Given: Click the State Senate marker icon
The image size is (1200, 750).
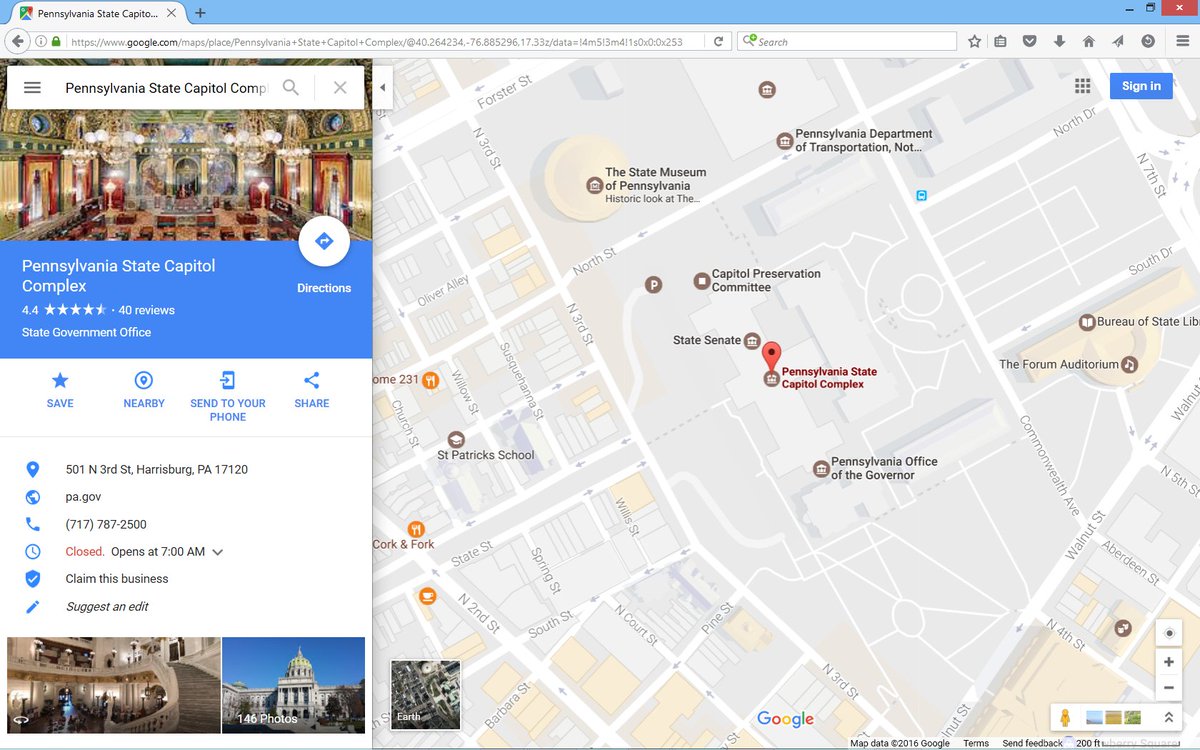Looking at the screenshot, I should click(752, 341).
